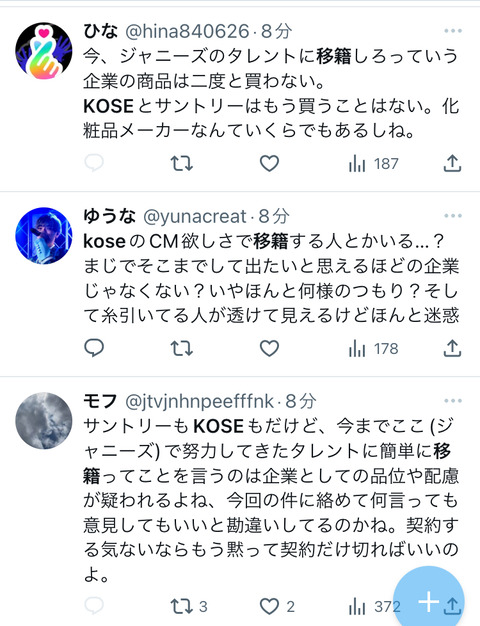Share ゆうな's tweet
Screen dimensions: 480x626
[452, 348]
